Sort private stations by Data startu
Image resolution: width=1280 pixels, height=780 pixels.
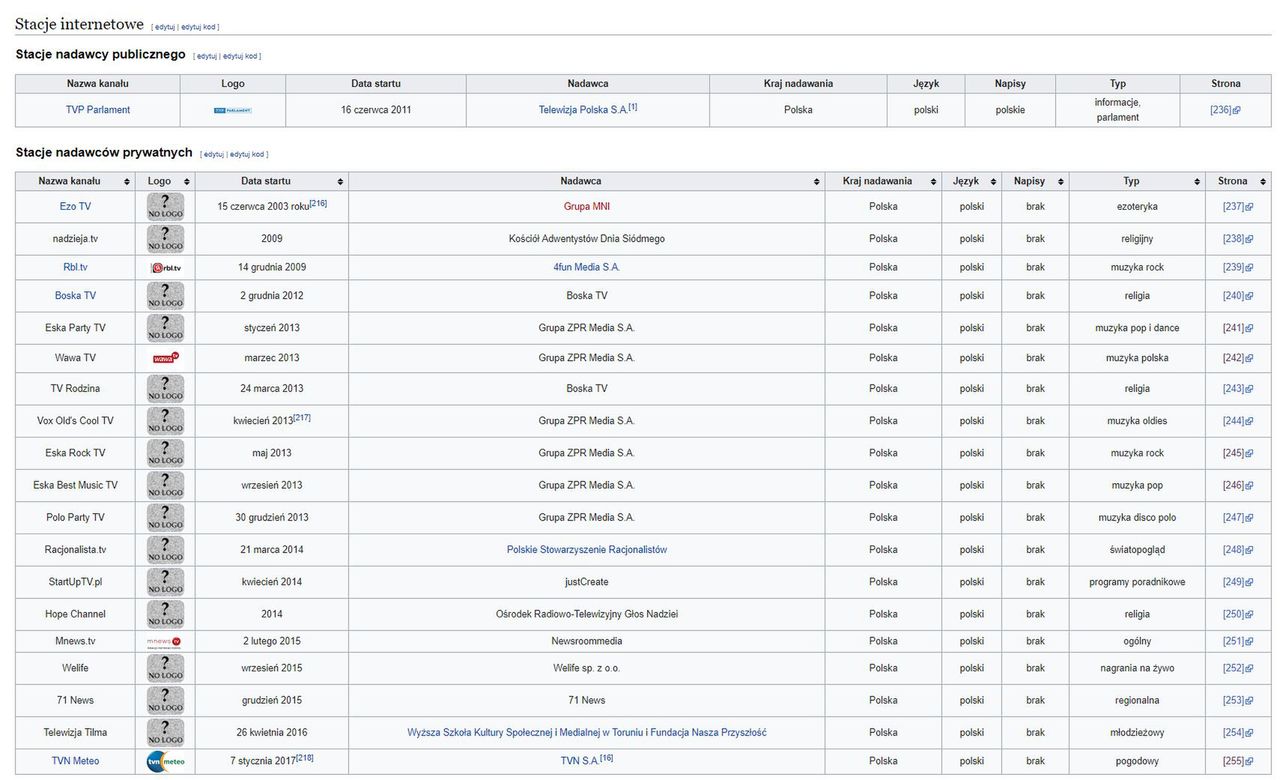pos(272,181)
